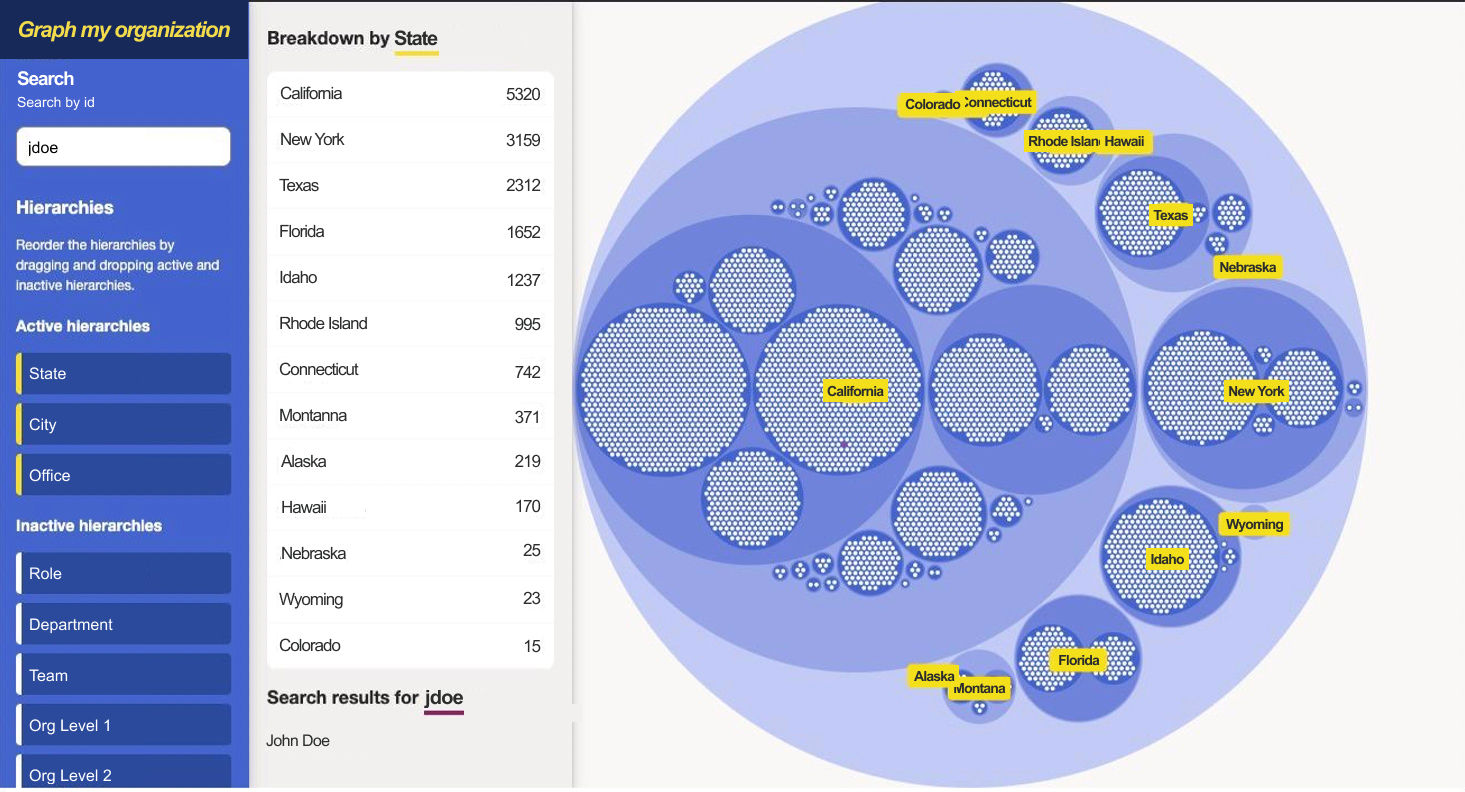Screen dimensions: 1465x792
Task: Select the State active hierarchy
Action: [x=124, y=374]
